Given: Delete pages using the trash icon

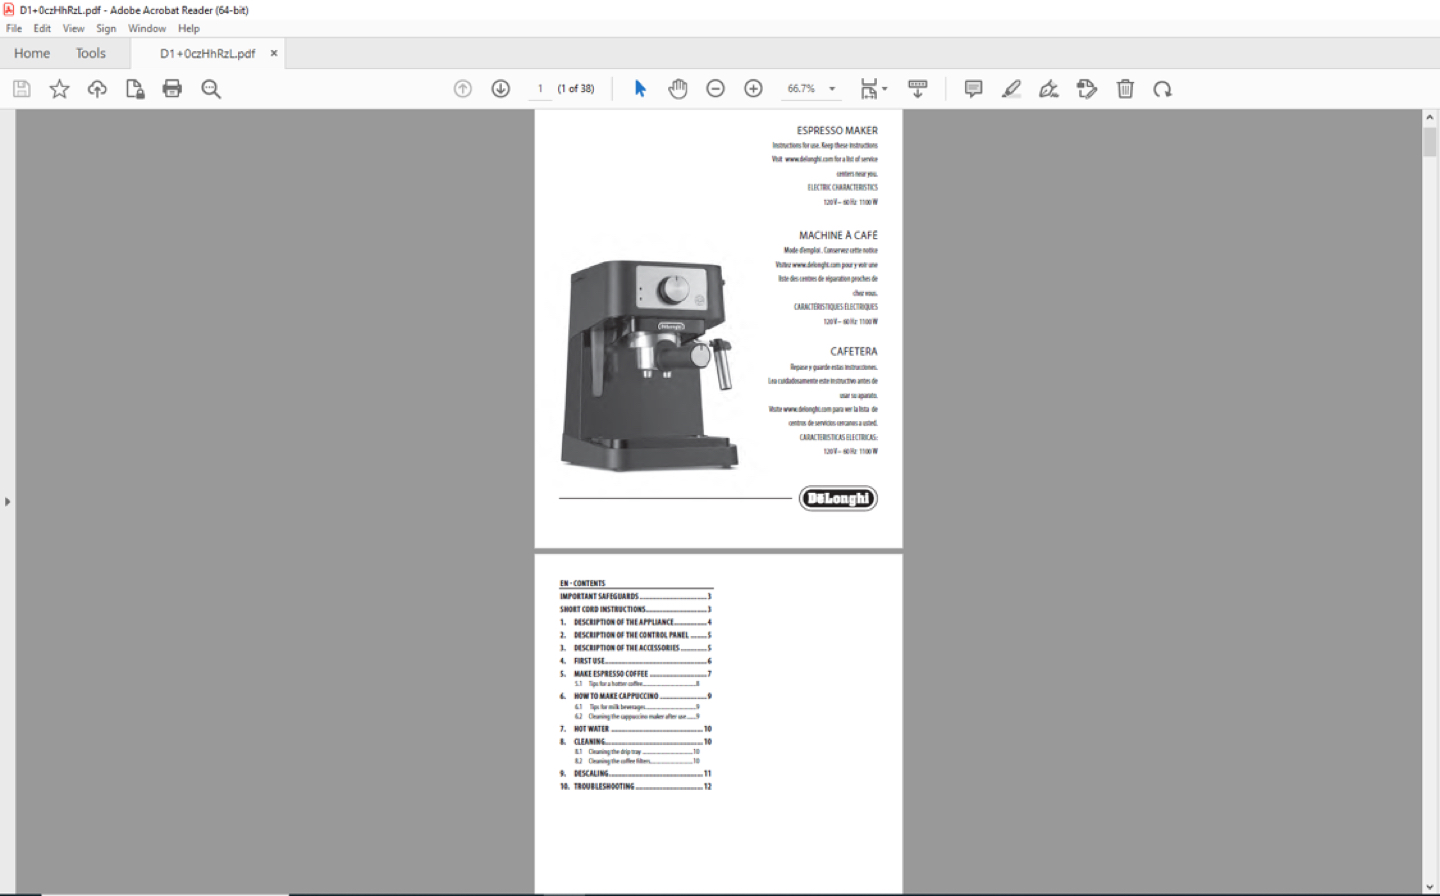Looking at the screenshot, I should 1124,88.
